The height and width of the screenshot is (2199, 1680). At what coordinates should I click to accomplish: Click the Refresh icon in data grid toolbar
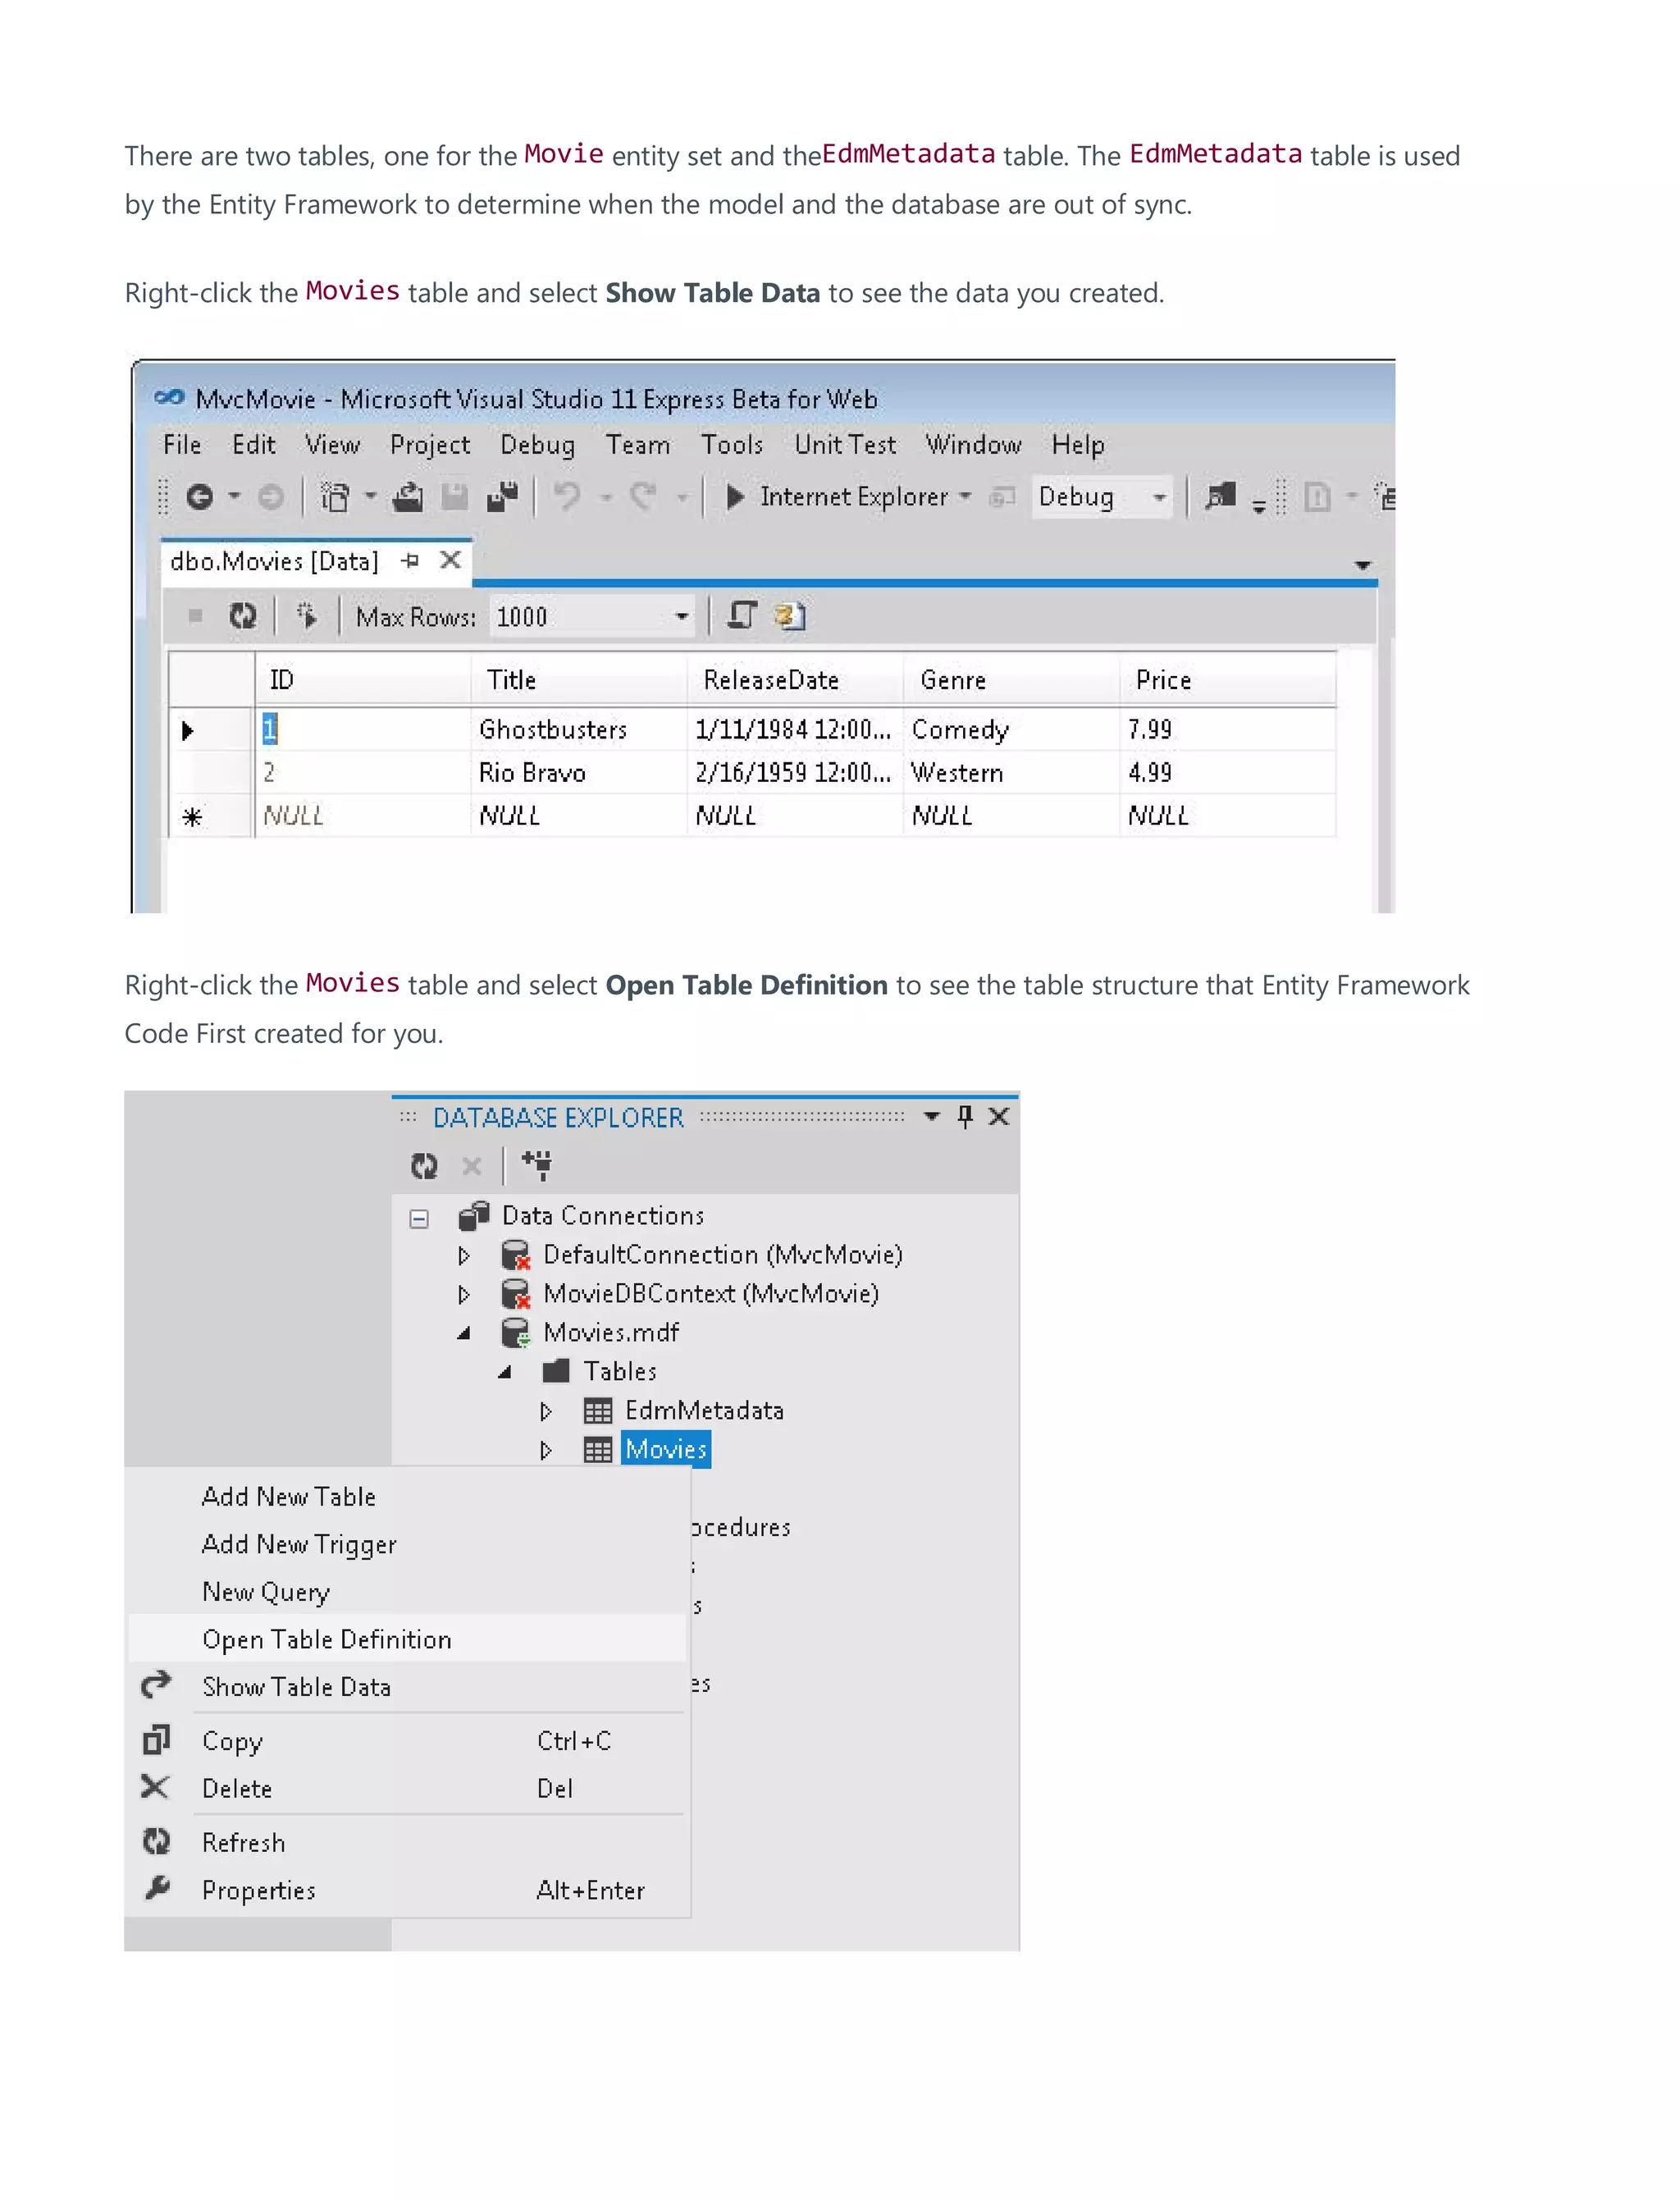pyautogui.click(x=243, y=616)
